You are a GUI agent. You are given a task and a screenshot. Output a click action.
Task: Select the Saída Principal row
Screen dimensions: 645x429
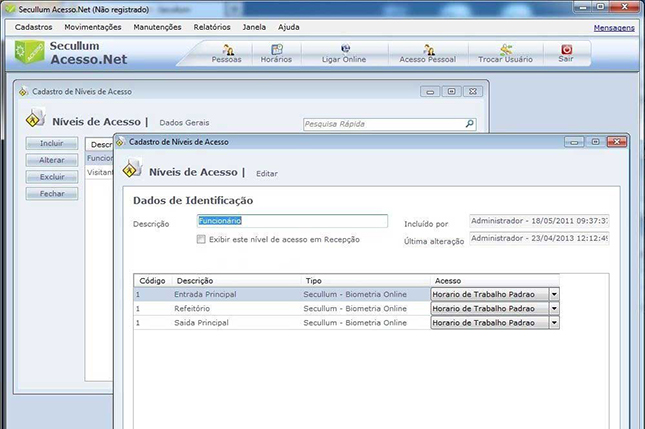(x=346, y=323)
